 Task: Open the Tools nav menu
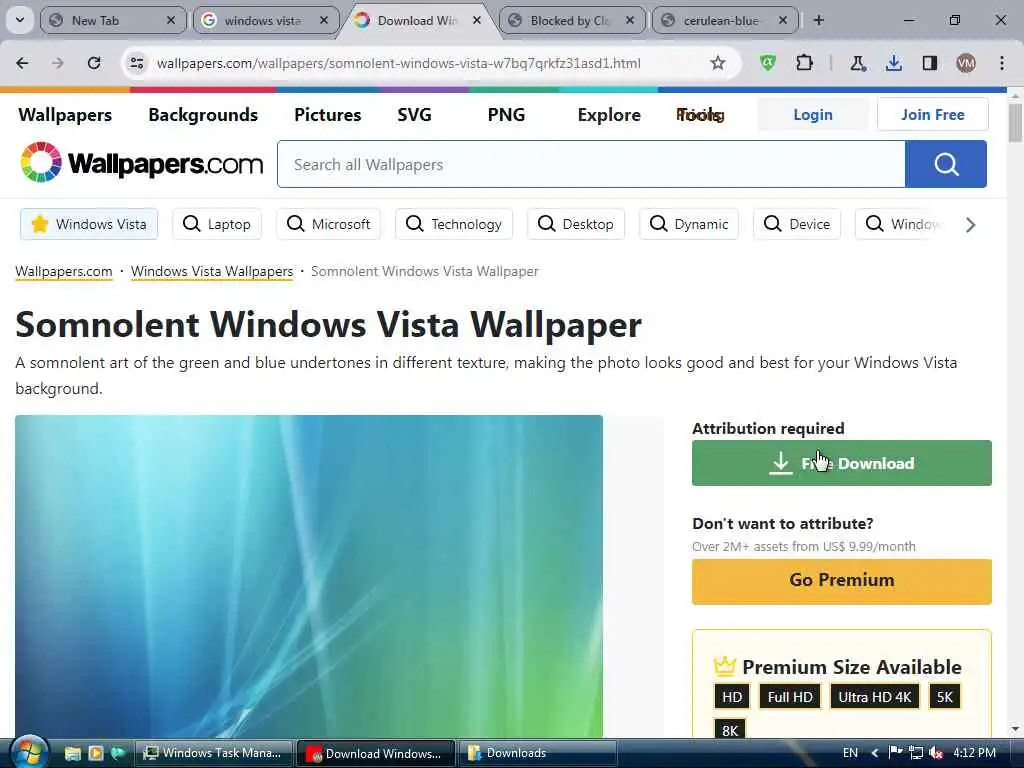(700, 115)
